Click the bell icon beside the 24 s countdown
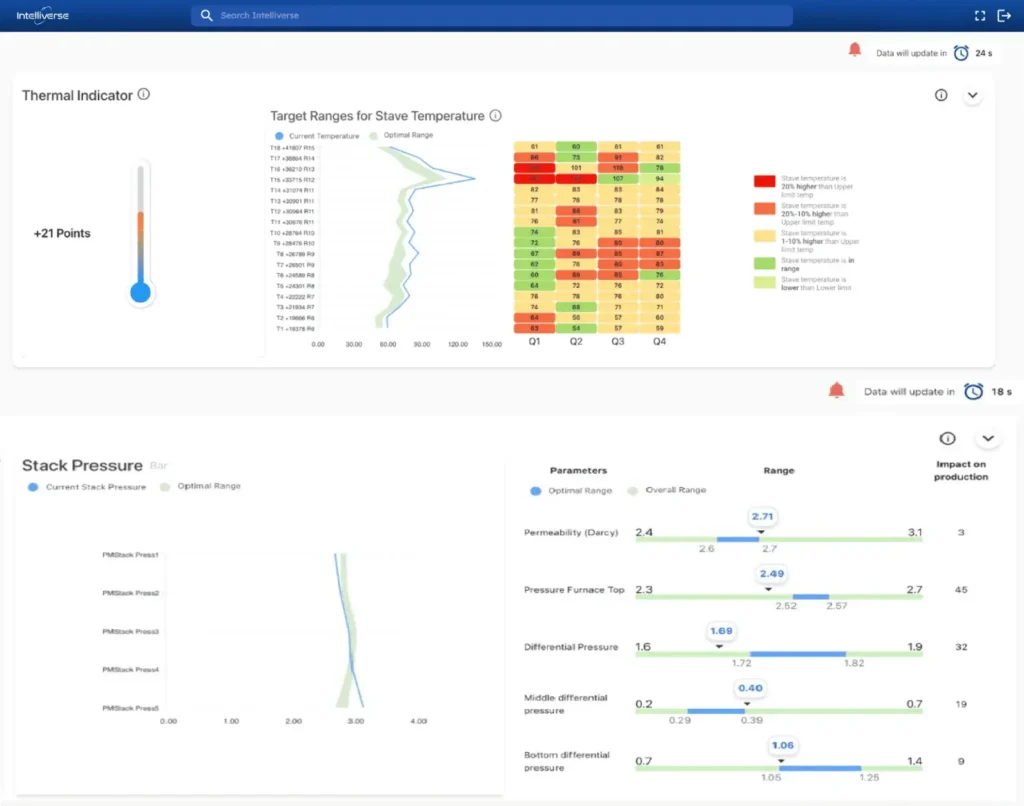 855,50
